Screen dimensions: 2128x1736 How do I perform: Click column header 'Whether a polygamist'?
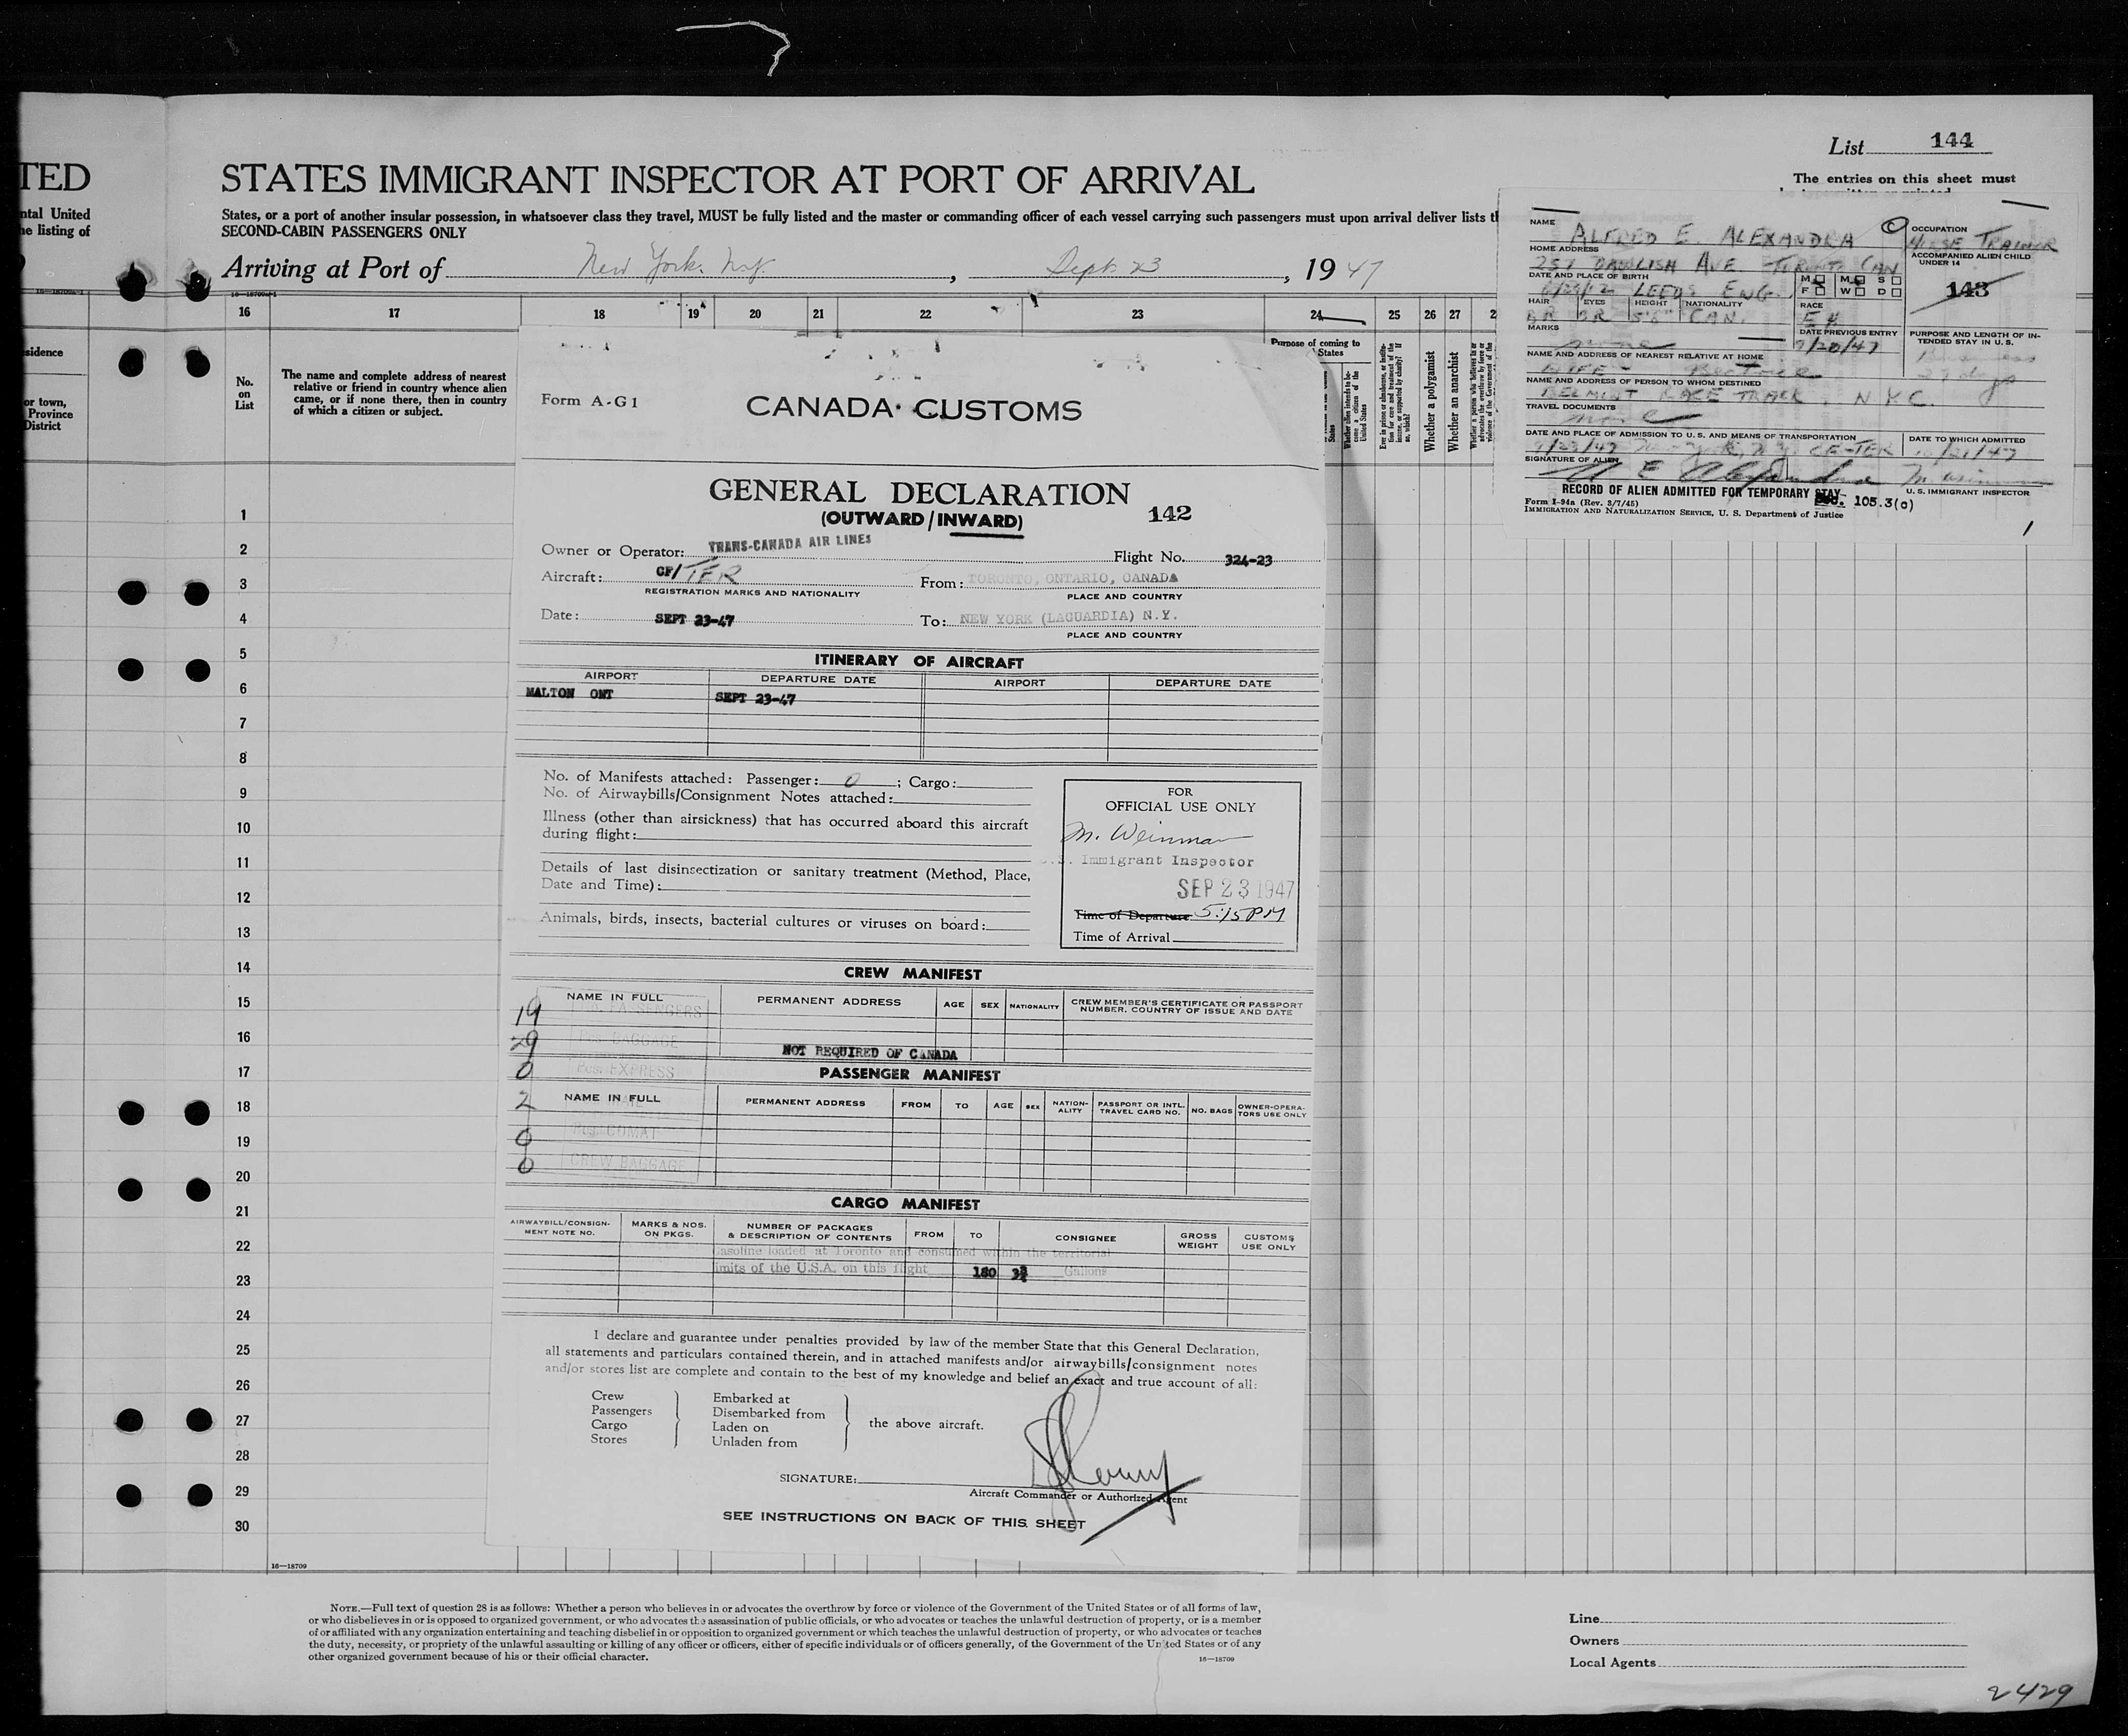coord(1430,401)
